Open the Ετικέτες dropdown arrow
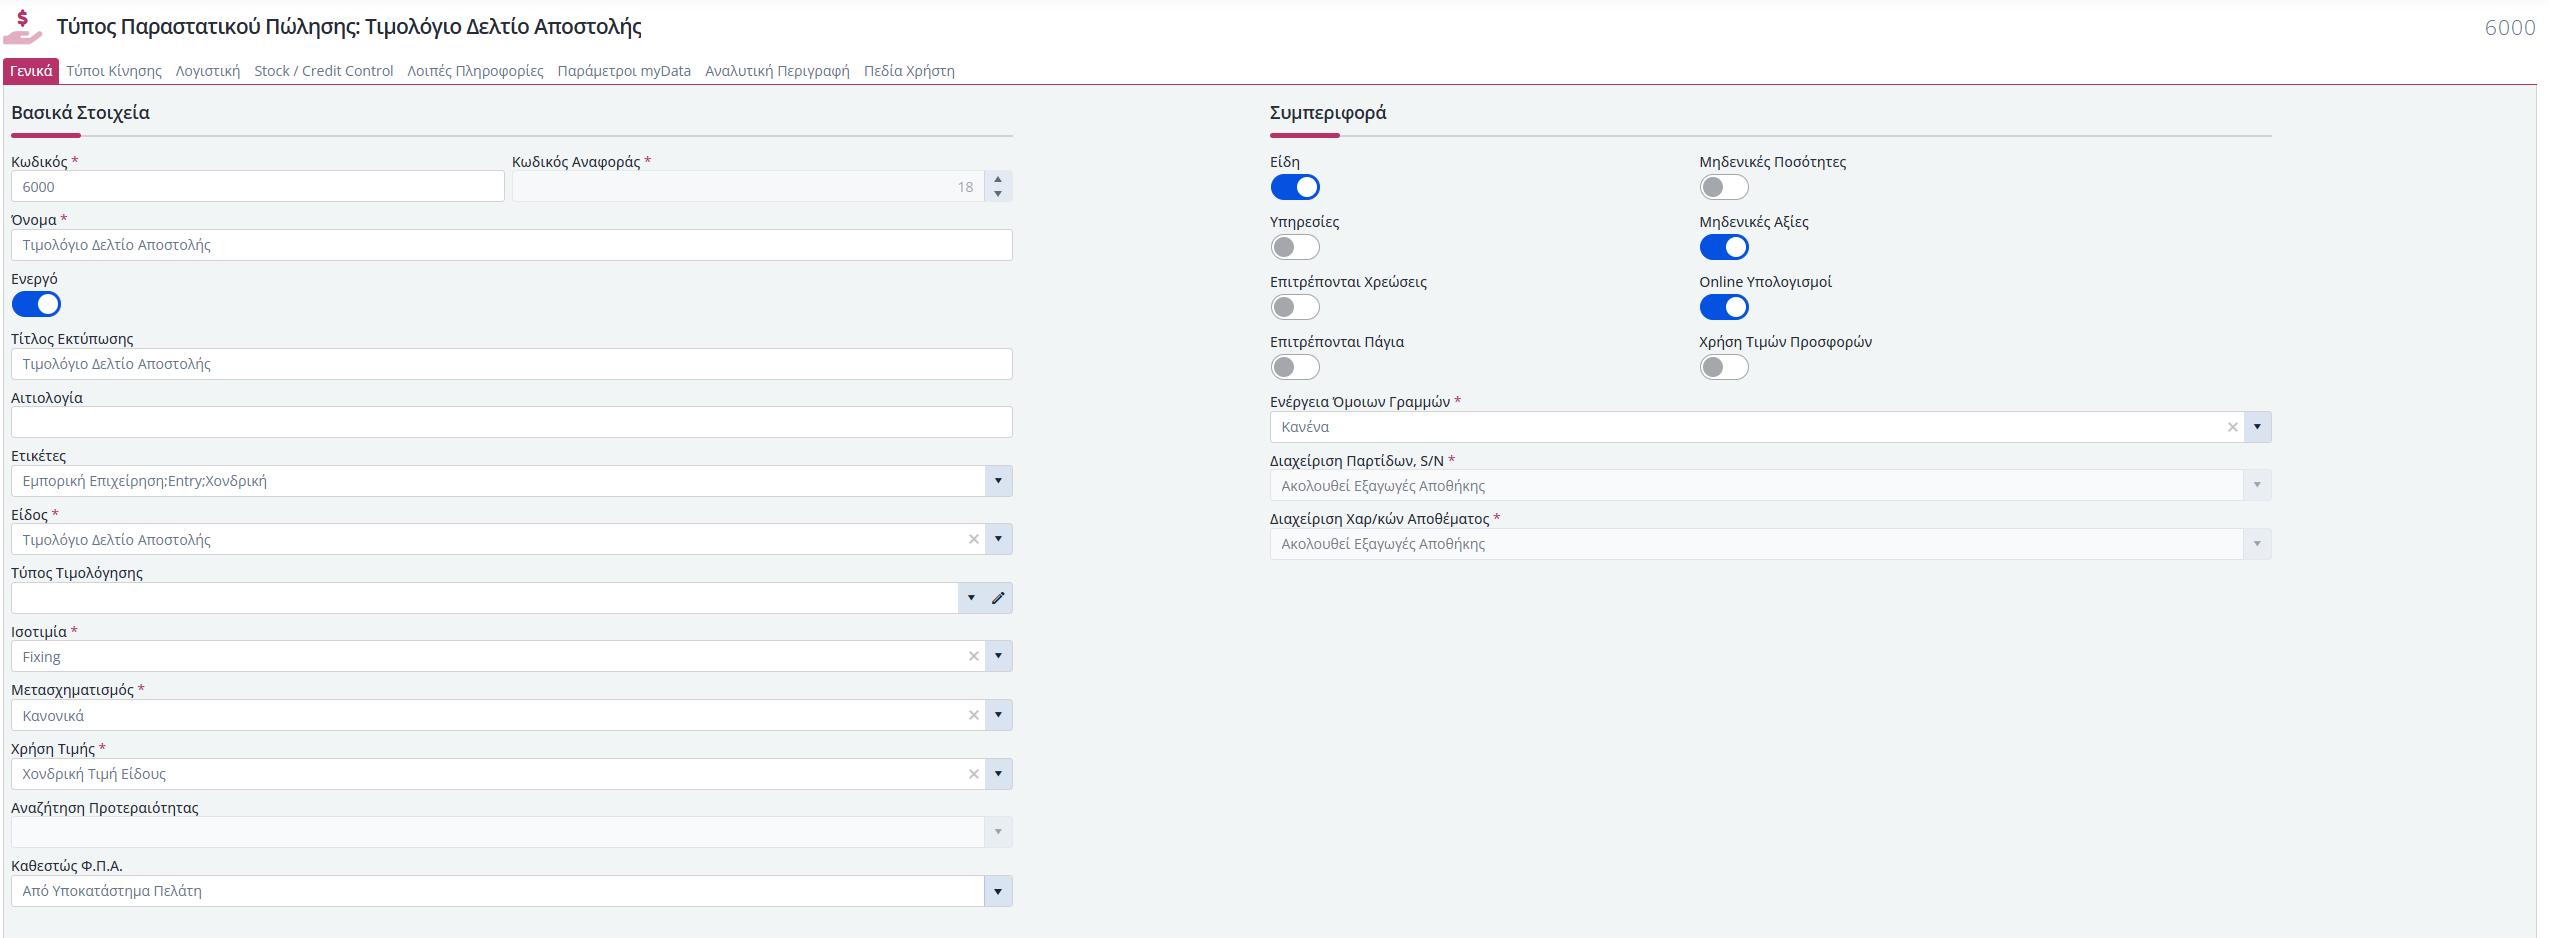The image size is (2549, 938). coord(998,481)
